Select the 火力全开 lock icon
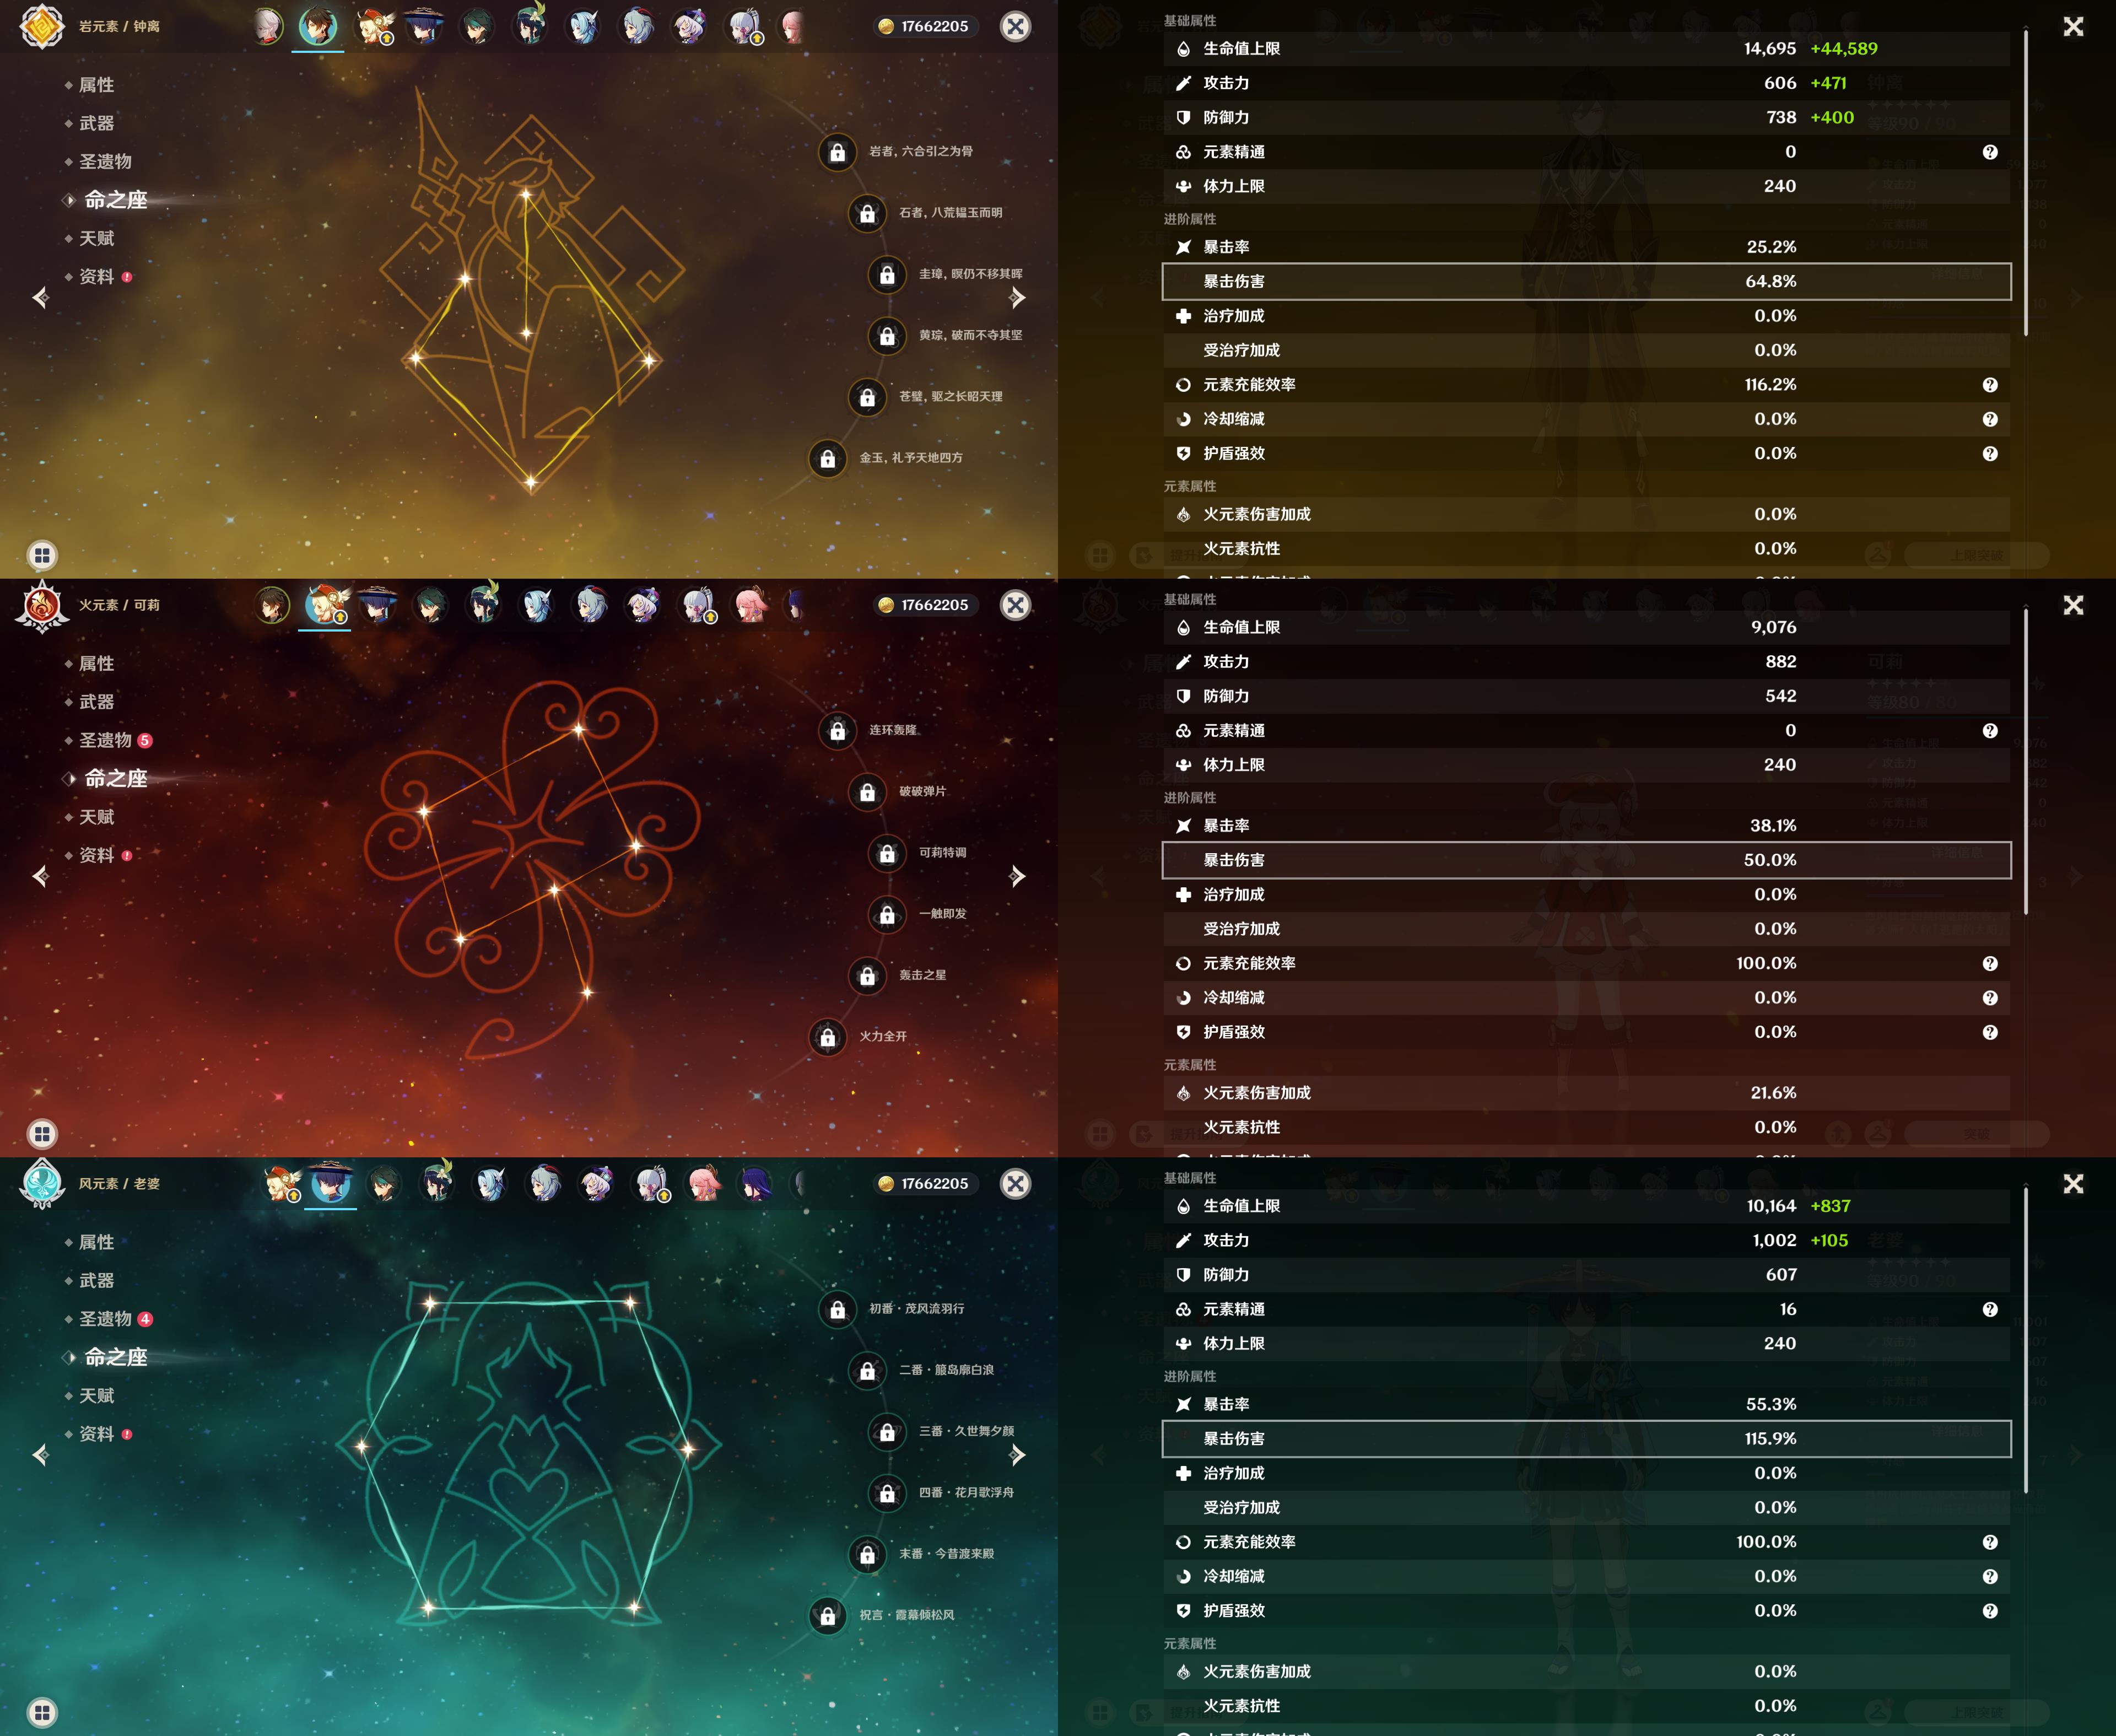The width and height of the screenshot is (2116, 1736). [828, 1037]
